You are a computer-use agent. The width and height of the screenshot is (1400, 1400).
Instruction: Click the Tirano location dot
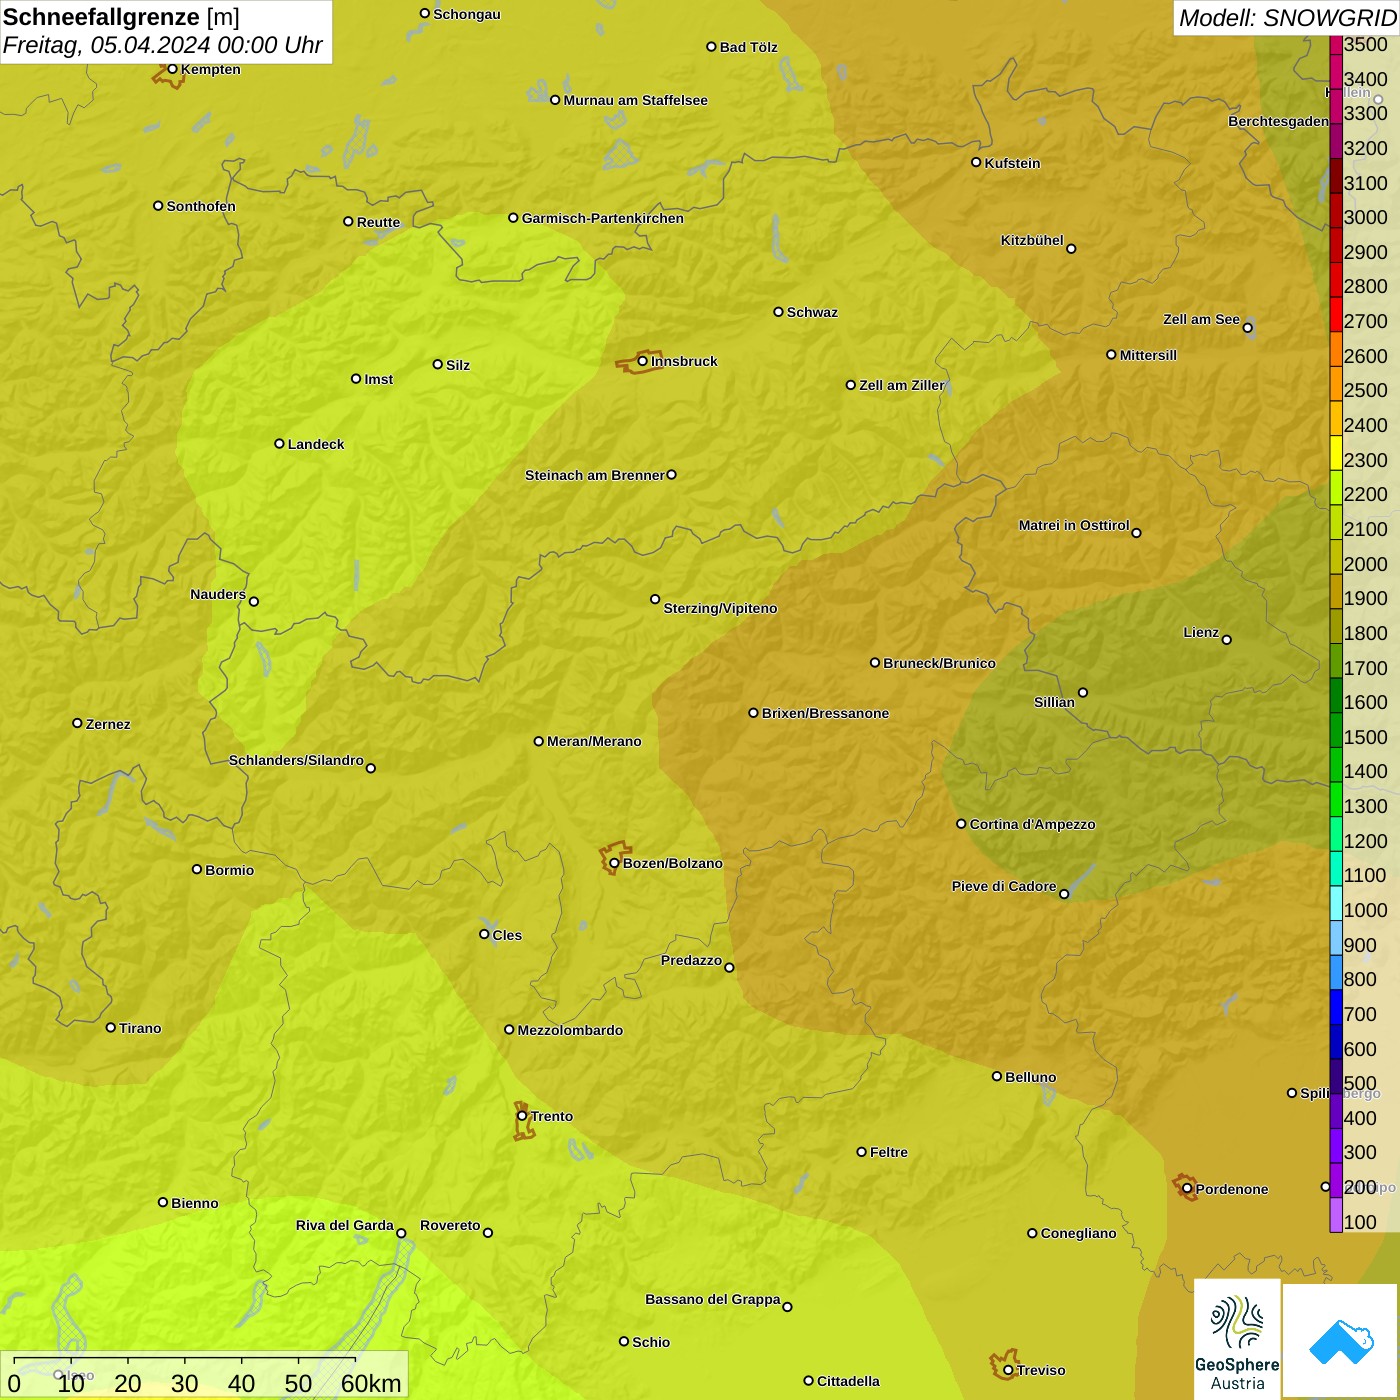coord(111,1027)
